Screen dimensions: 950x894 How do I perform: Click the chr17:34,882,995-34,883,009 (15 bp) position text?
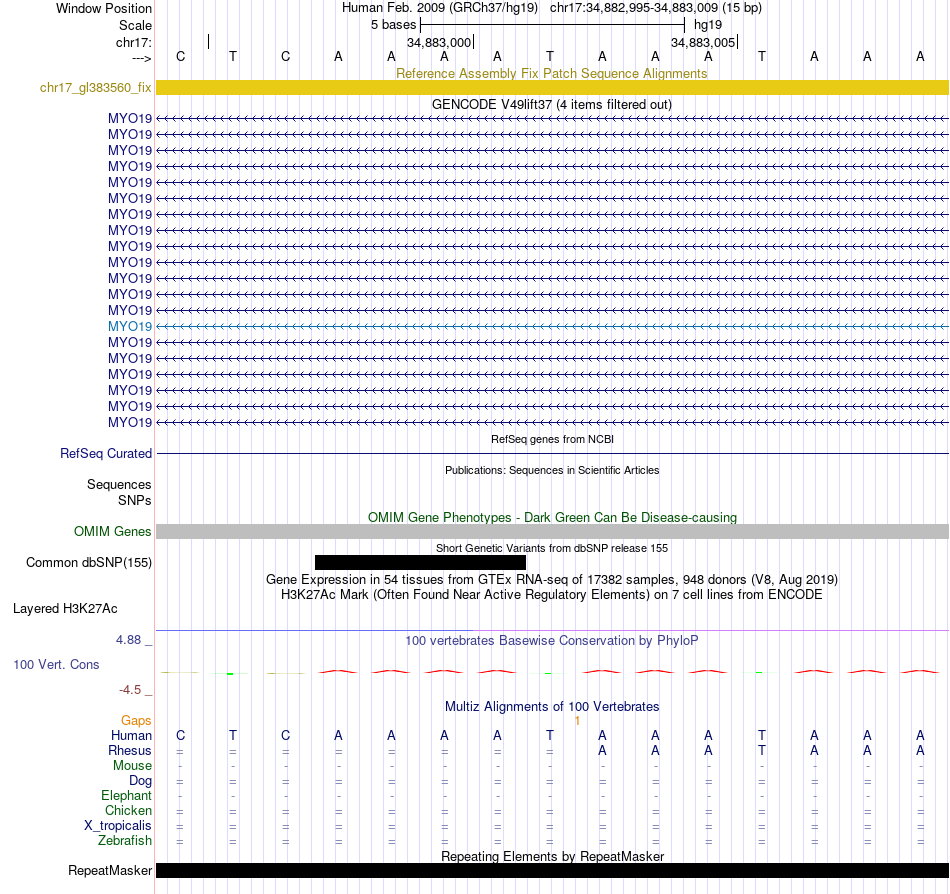pos(656,8)
